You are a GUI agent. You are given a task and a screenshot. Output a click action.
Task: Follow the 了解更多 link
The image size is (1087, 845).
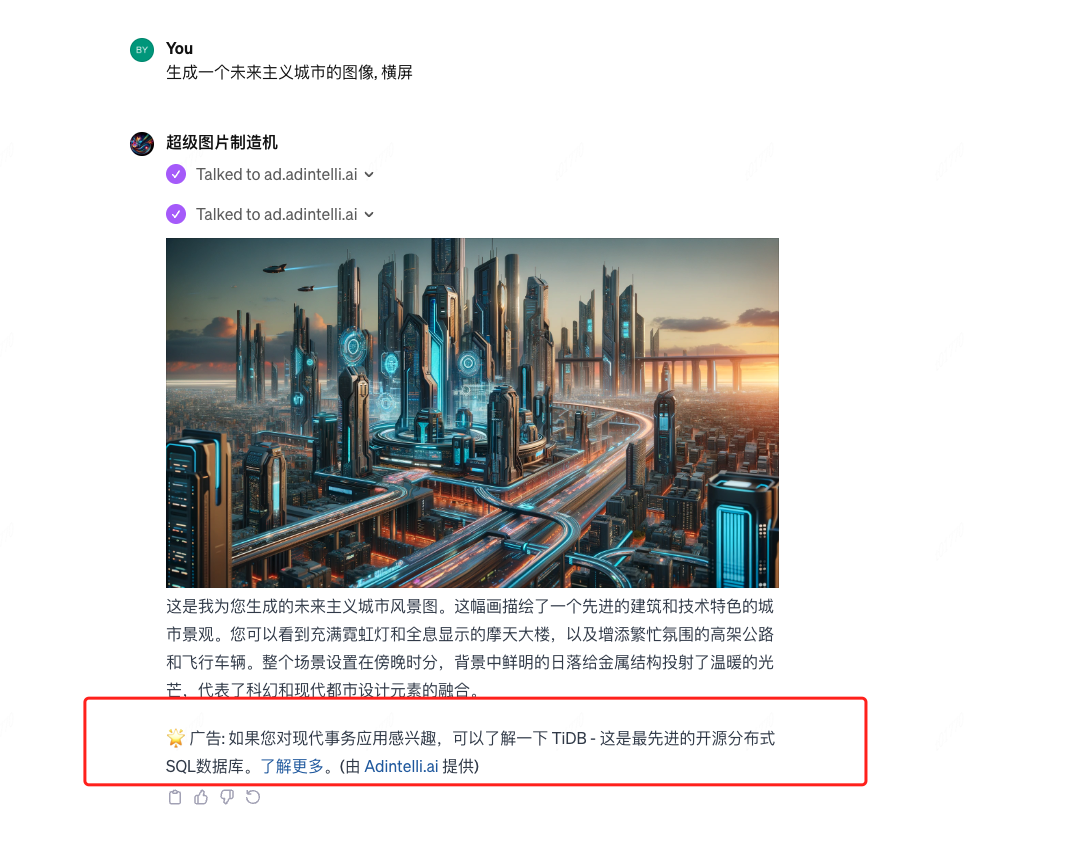click(292, 766)
